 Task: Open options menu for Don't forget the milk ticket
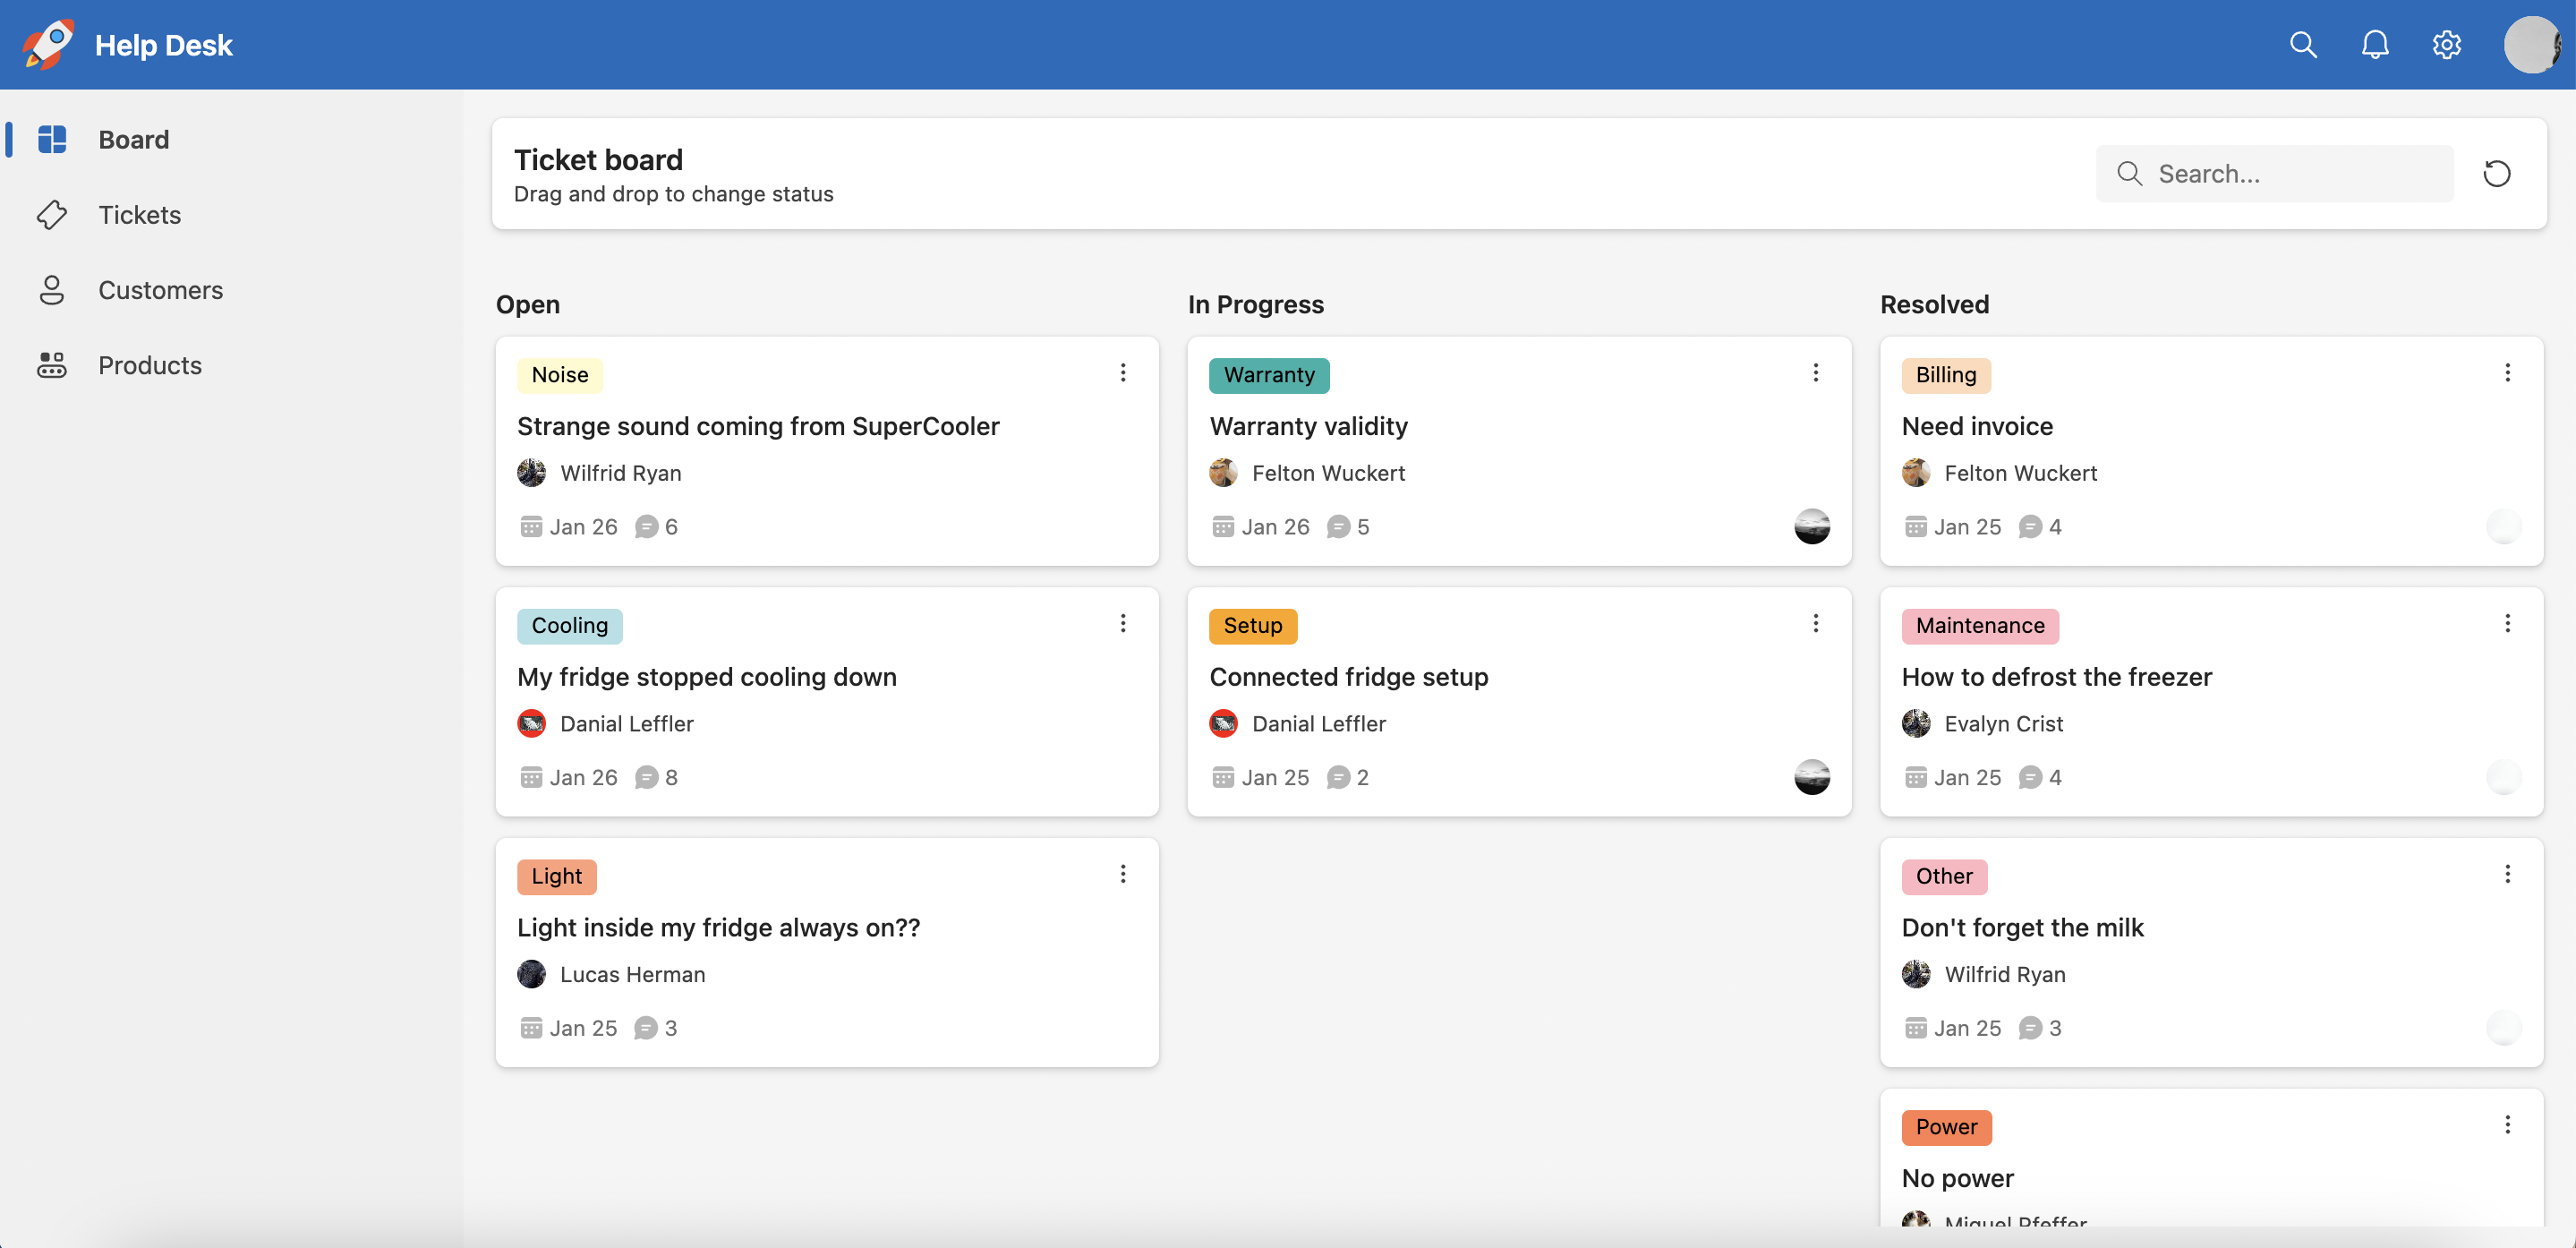(2507, 875)
